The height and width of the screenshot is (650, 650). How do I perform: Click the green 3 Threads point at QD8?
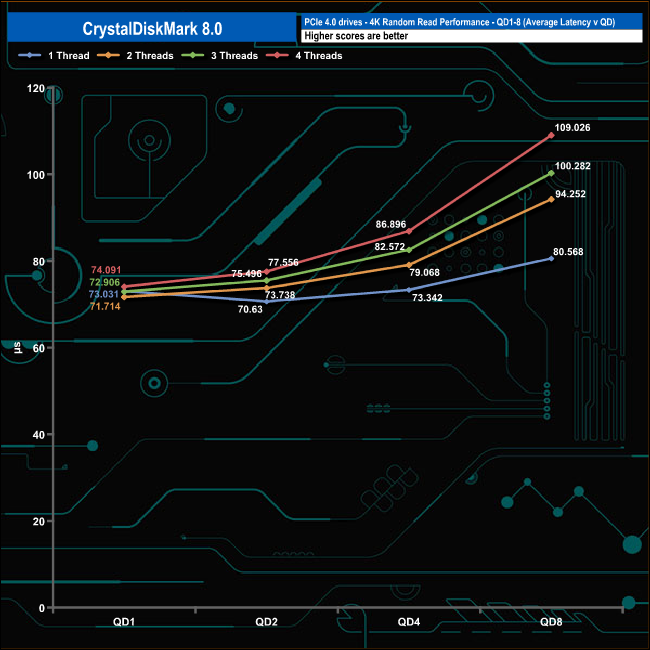[x=551, y=173]
